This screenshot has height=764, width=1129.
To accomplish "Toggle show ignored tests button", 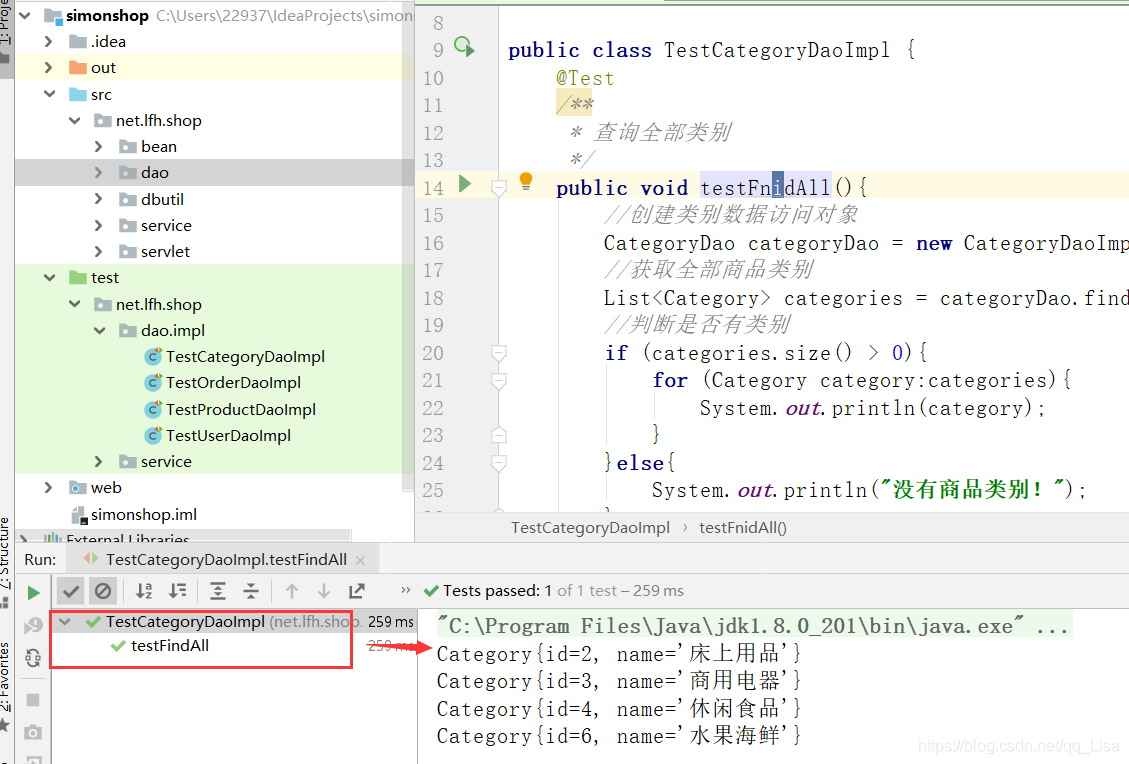I will pos(103,592).
